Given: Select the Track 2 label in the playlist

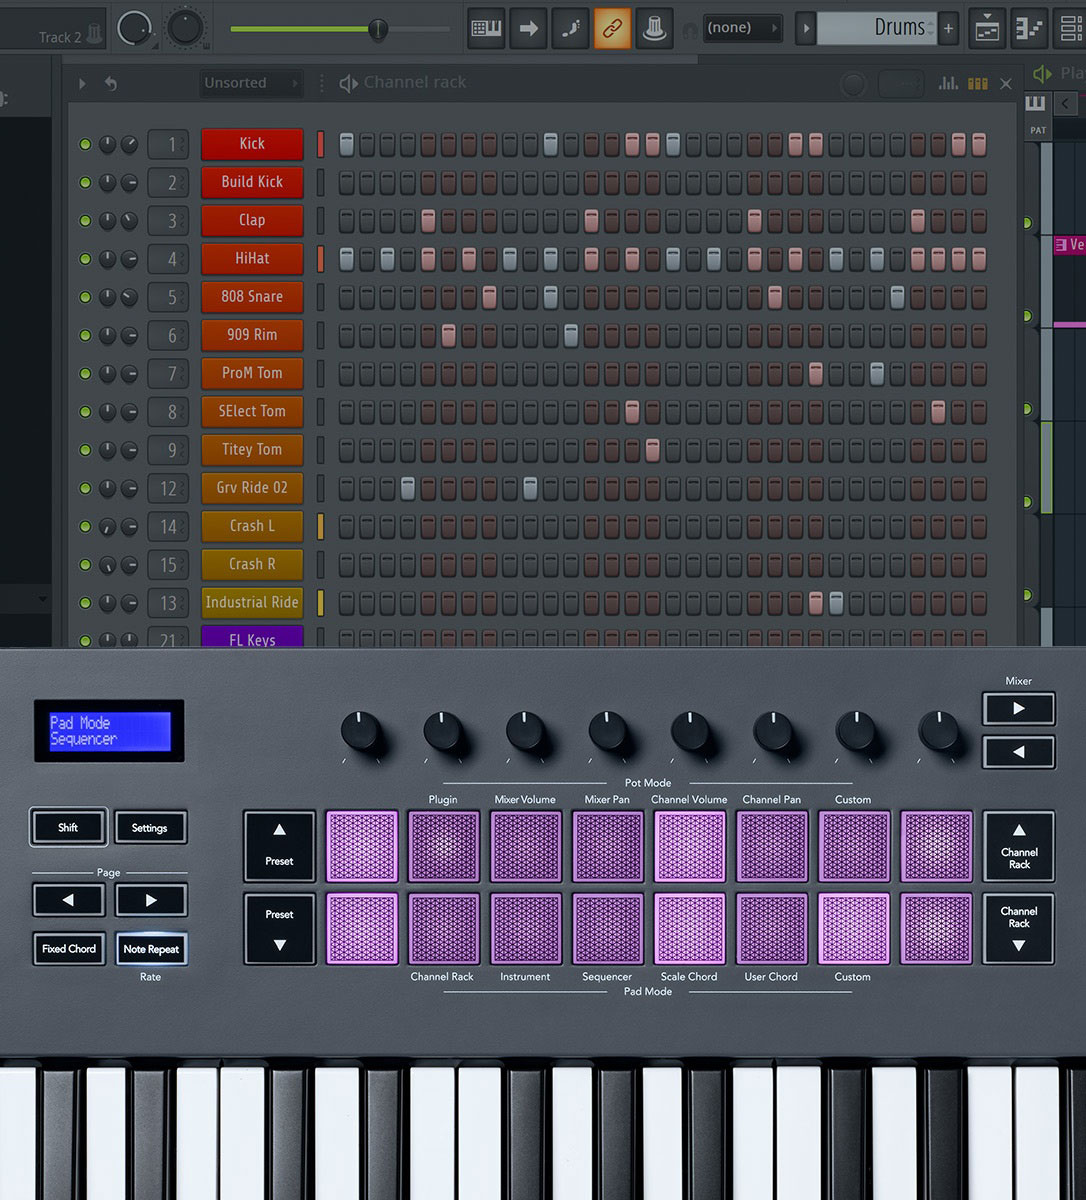Looking at the screenshot, I should click(x=56, y=36).
